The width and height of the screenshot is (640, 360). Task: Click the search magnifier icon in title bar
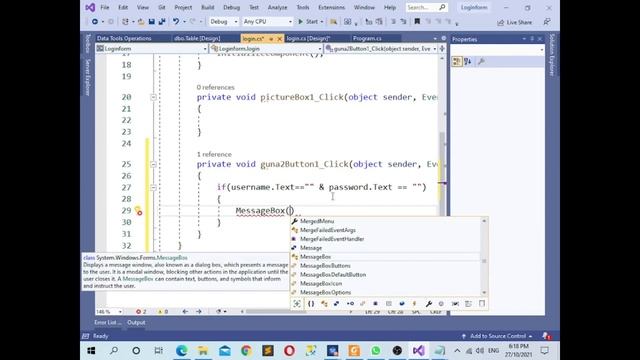442,7
